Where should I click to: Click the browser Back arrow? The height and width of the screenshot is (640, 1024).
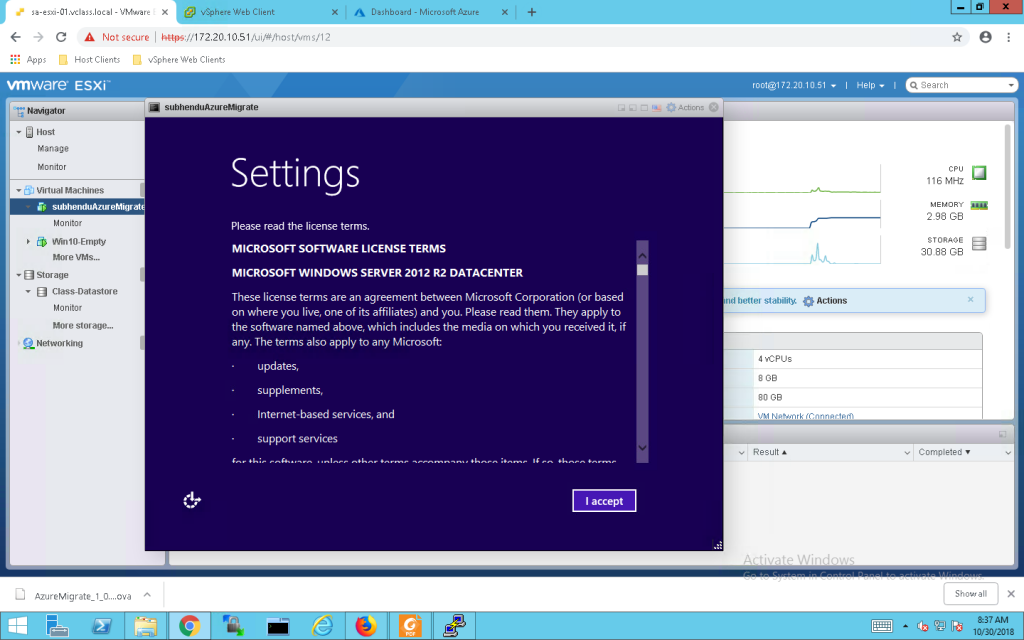tap(16, 37)
